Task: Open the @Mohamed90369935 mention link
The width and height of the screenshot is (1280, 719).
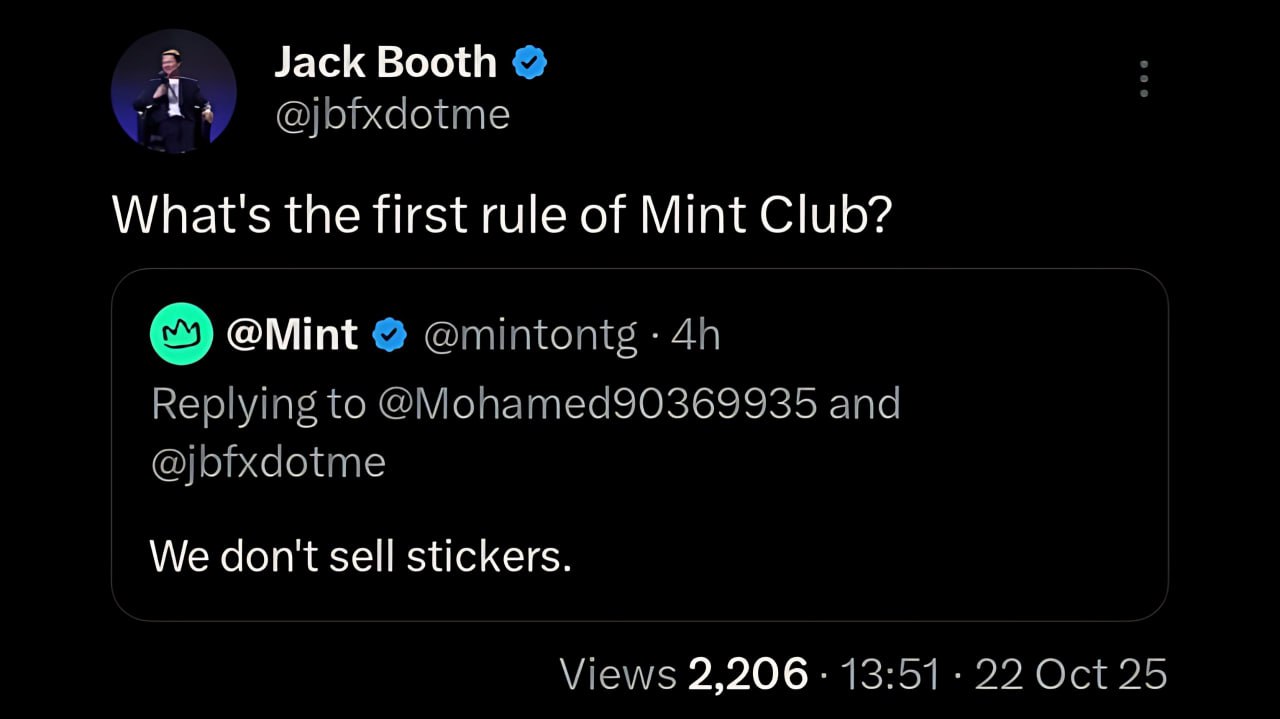Action: pos(597,404)
